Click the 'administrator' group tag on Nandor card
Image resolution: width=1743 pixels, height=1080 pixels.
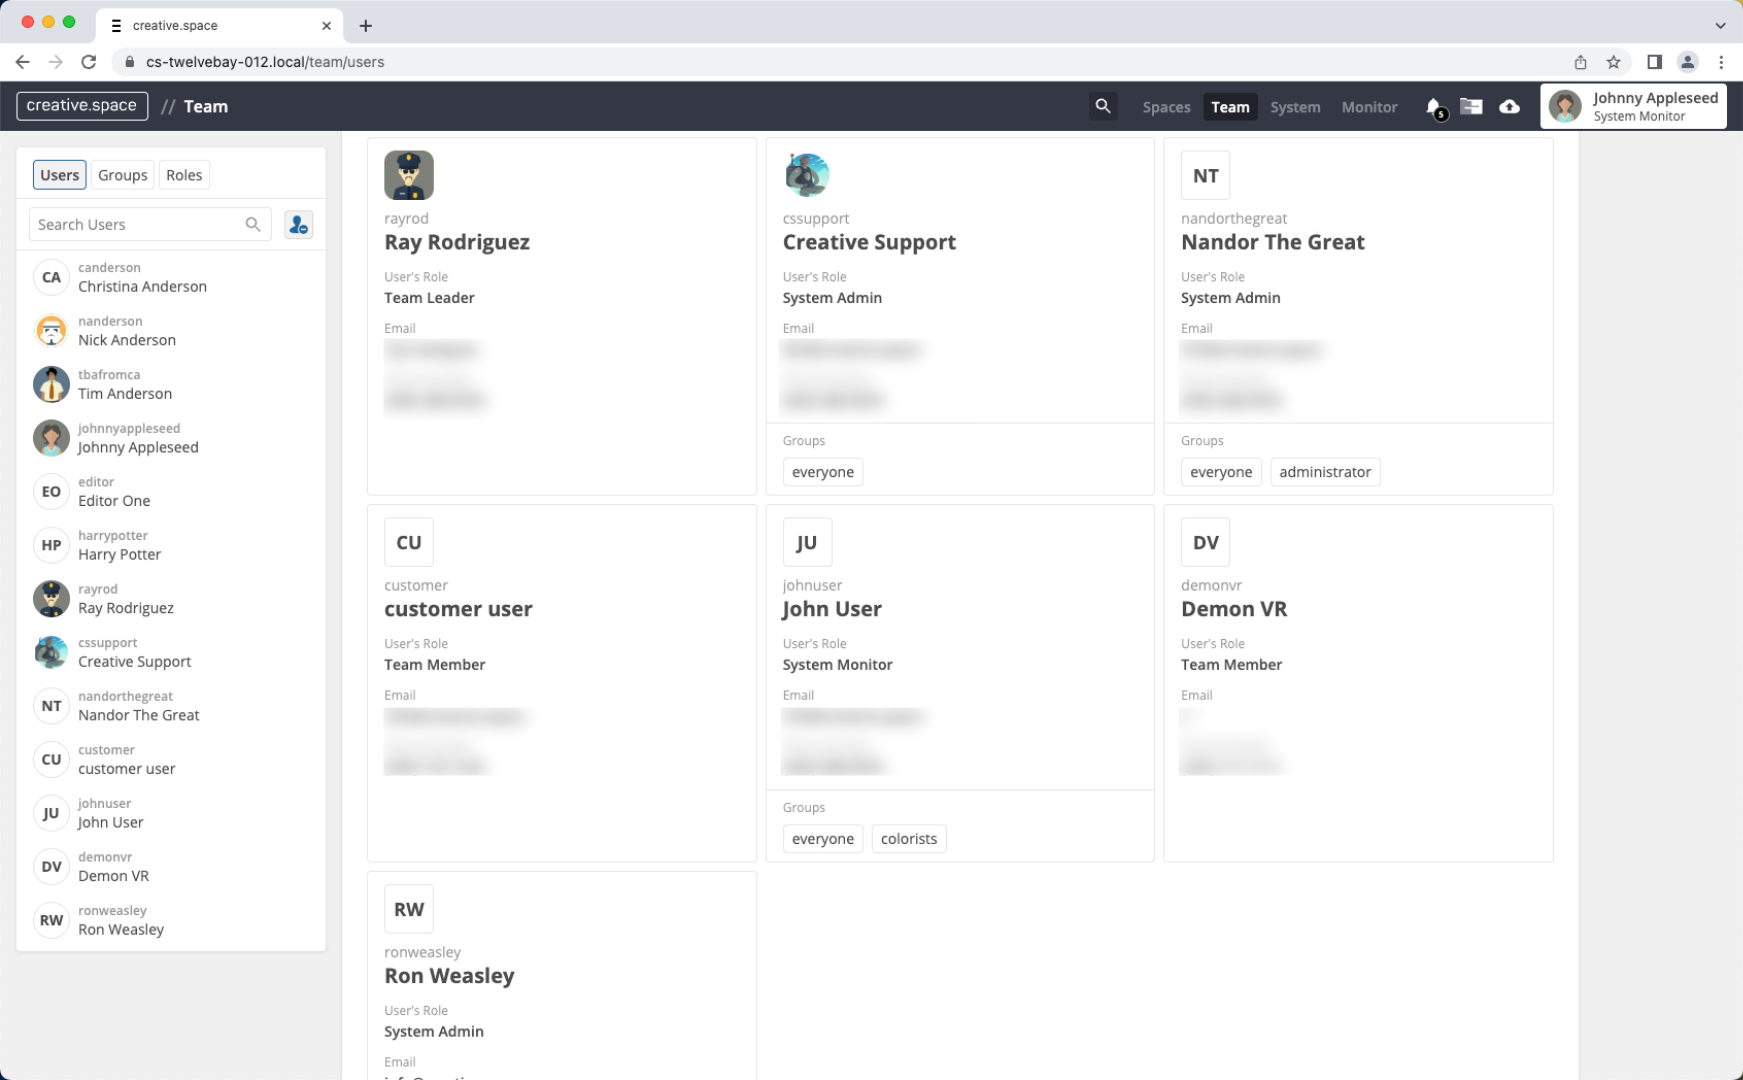[x=1325, y=472]
